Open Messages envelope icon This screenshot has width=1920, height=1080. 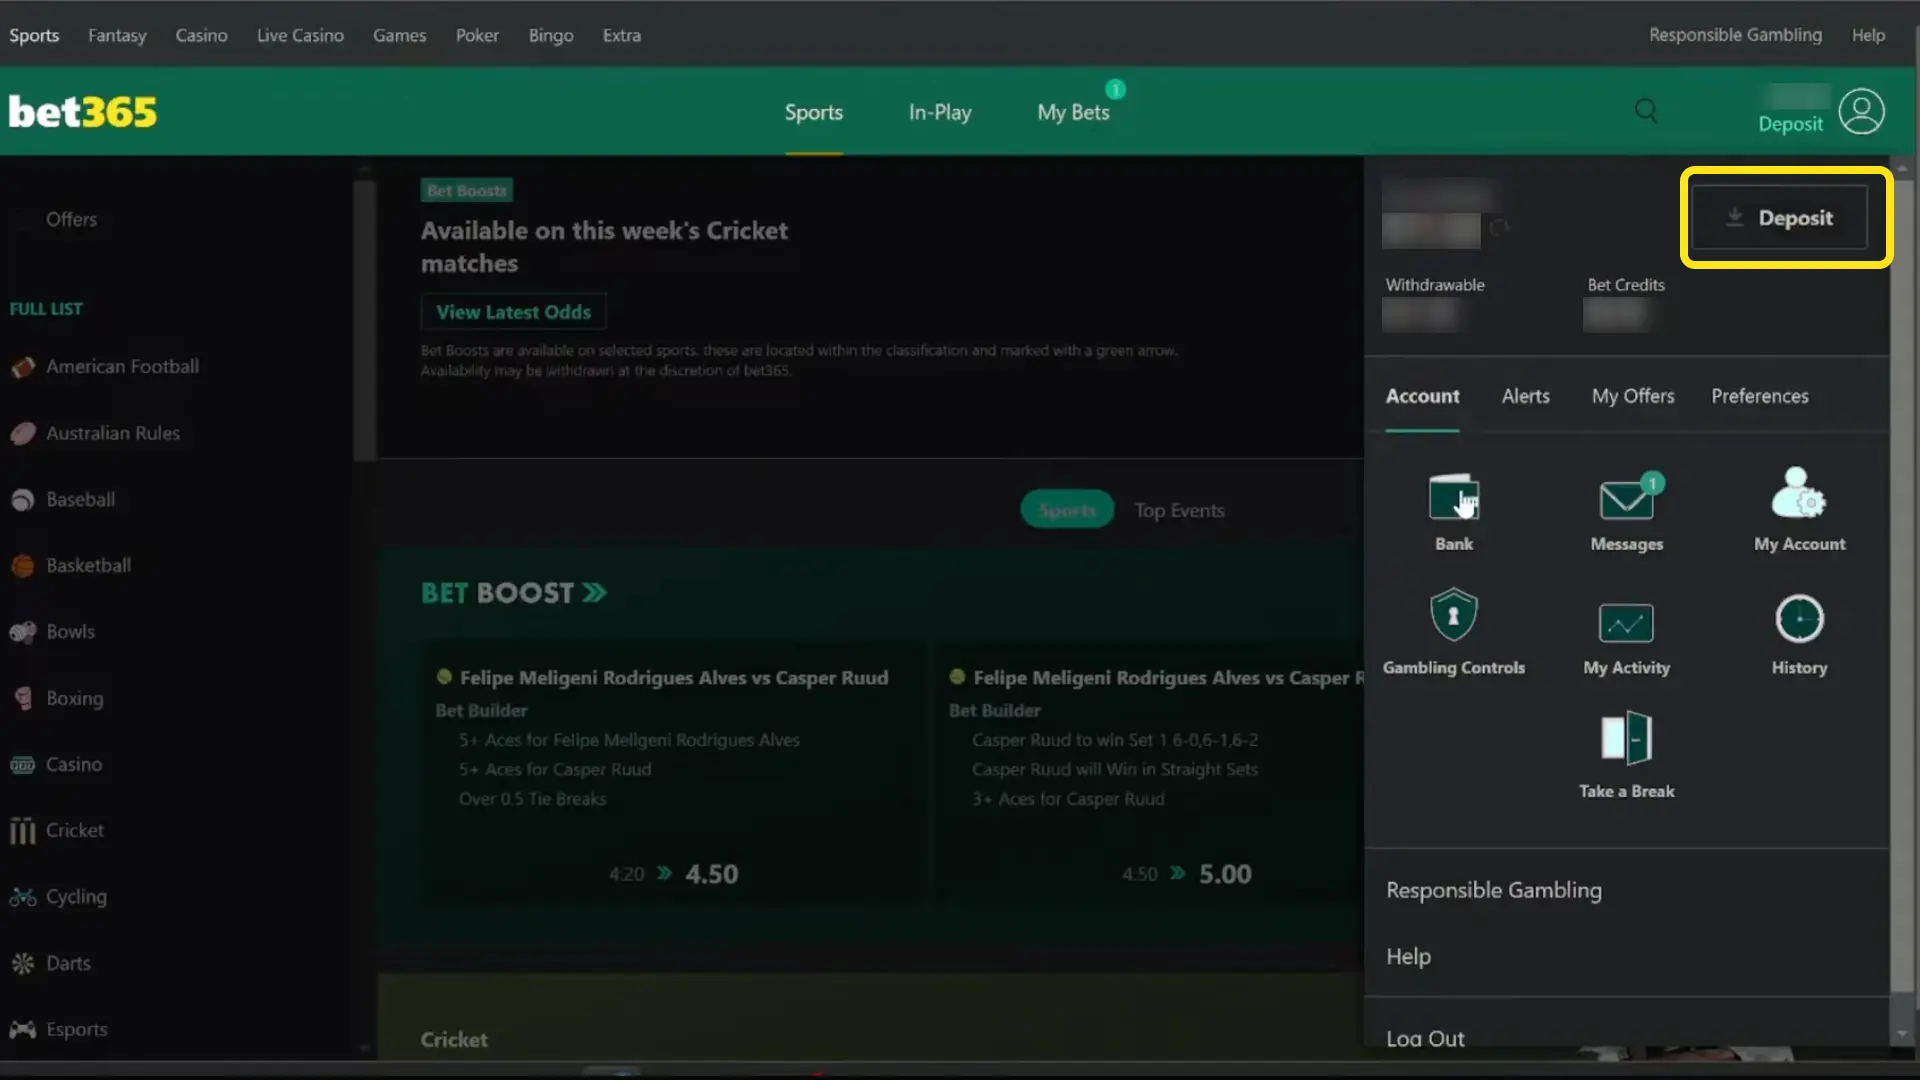coord(1626,497)
